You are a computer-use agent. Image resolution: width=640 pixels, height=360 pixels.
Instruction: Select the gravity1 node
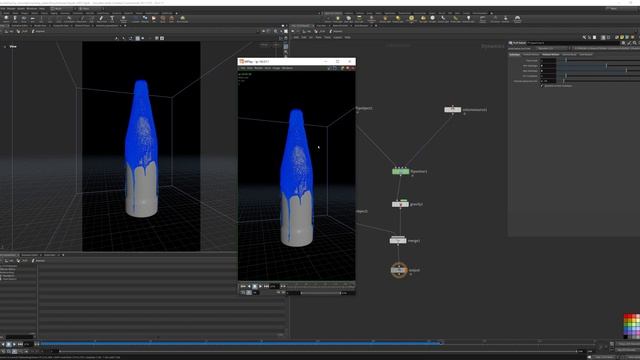click(x=400, y=204)
